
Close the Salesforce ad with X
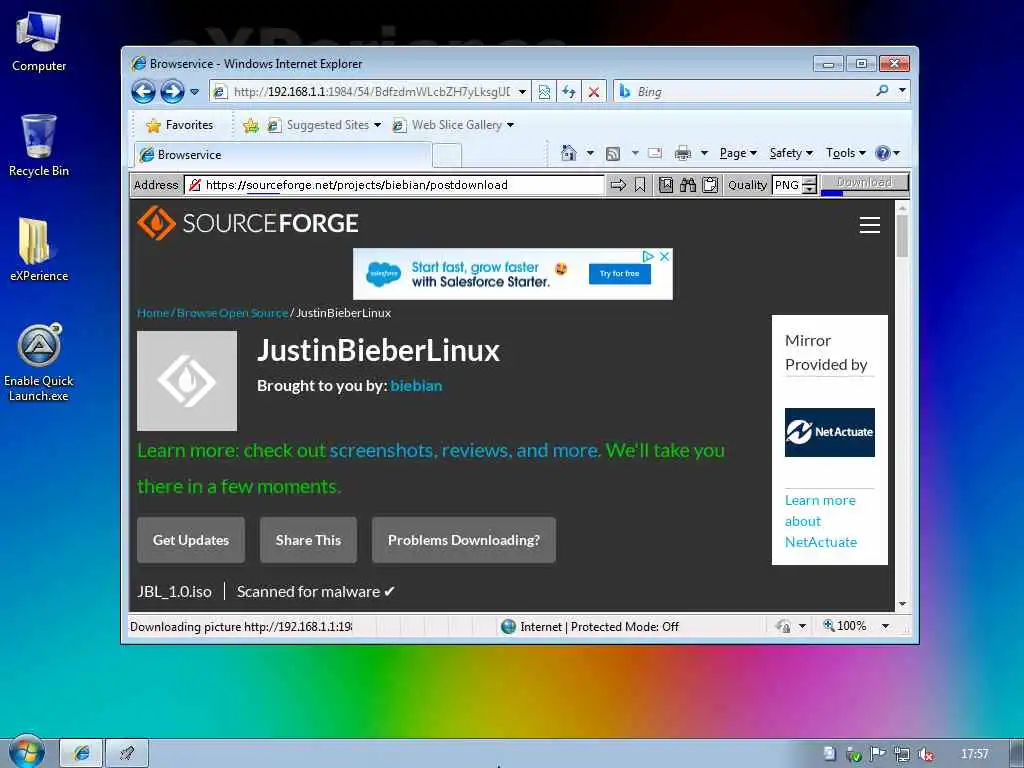pyautogui.click(x=664, y=257)
